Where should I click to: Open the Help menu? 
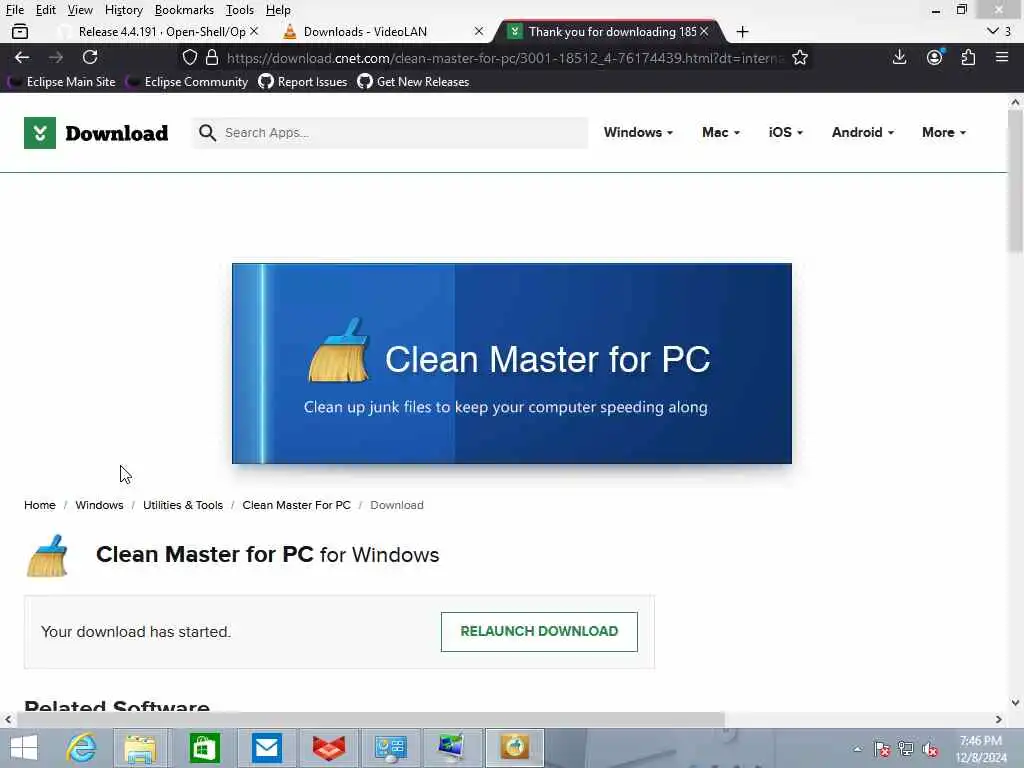coord(278,10)
